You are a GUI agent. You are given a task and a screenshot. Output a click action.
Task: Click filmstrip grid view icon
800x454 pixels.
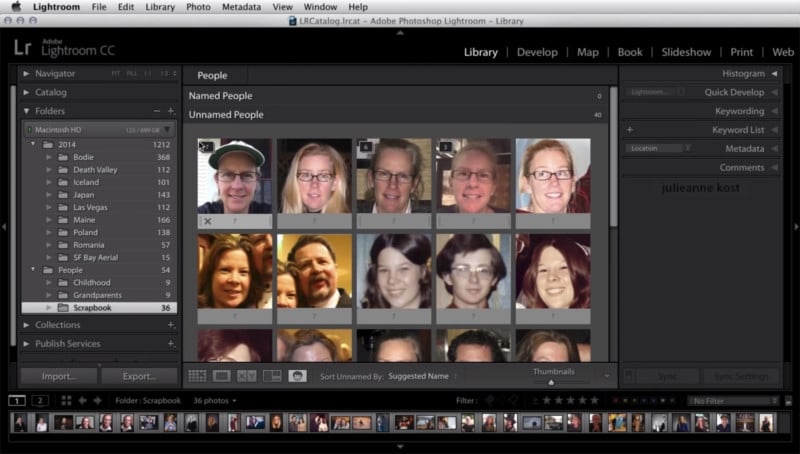pyautogui.click(x=66, y=400)
